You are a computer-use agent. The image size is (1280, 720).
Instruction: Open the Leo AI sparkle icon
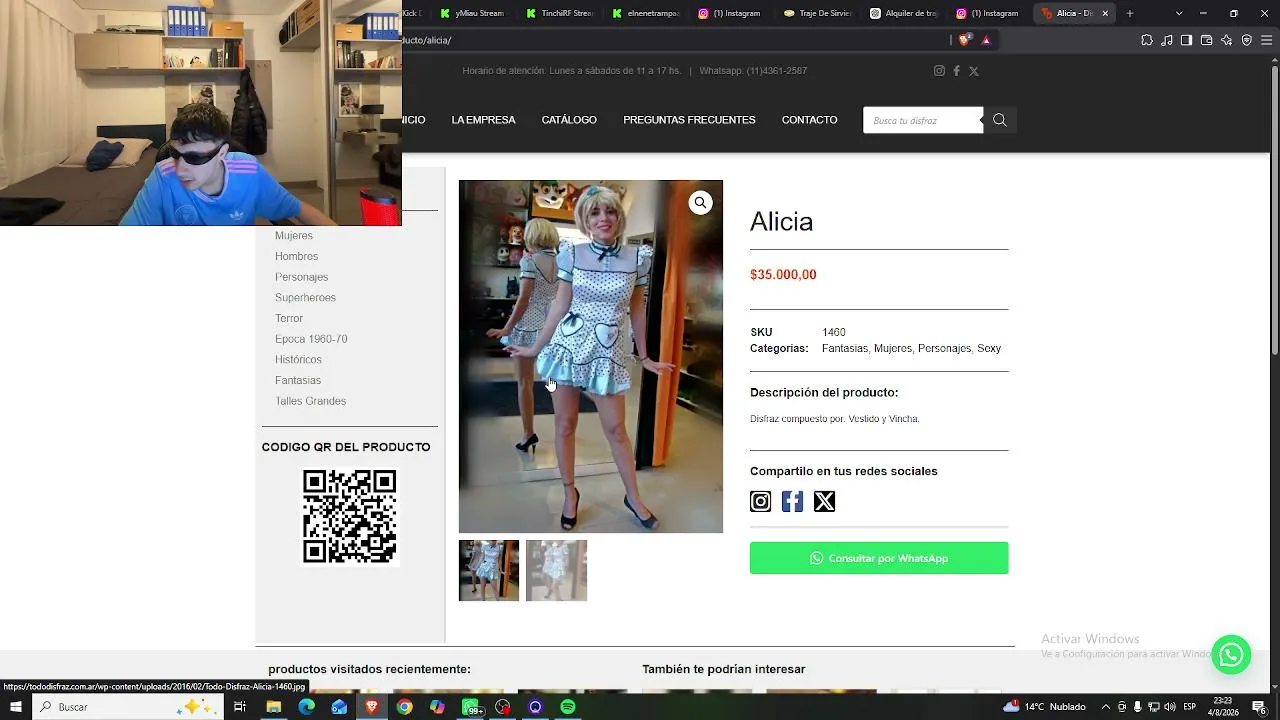[1226, 40]
